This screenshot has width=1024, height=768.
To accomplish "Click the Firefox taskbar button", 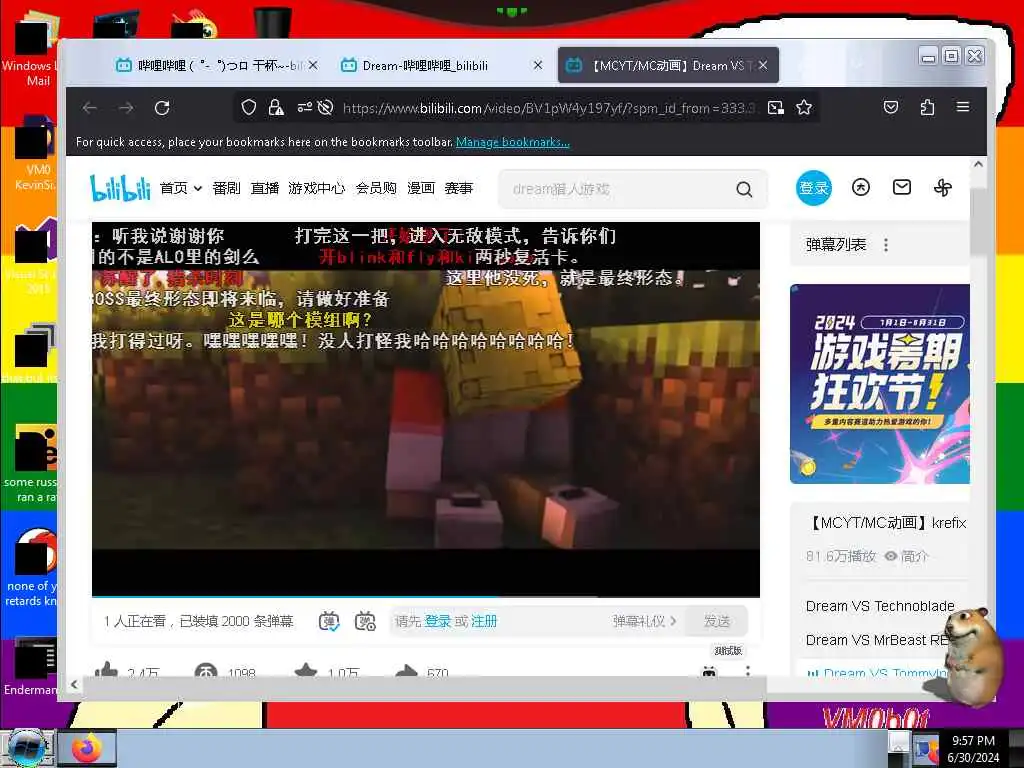I will (x=87, y=748).
